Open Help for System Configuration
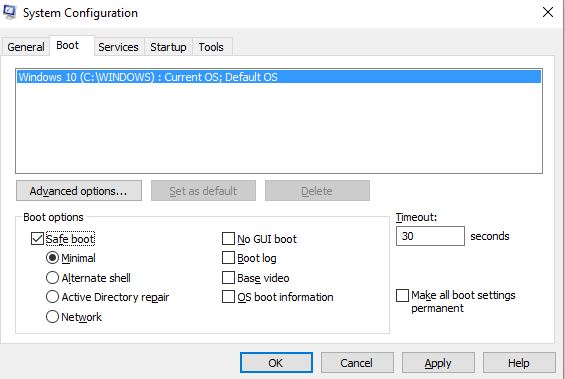 (x=519, y=363)
